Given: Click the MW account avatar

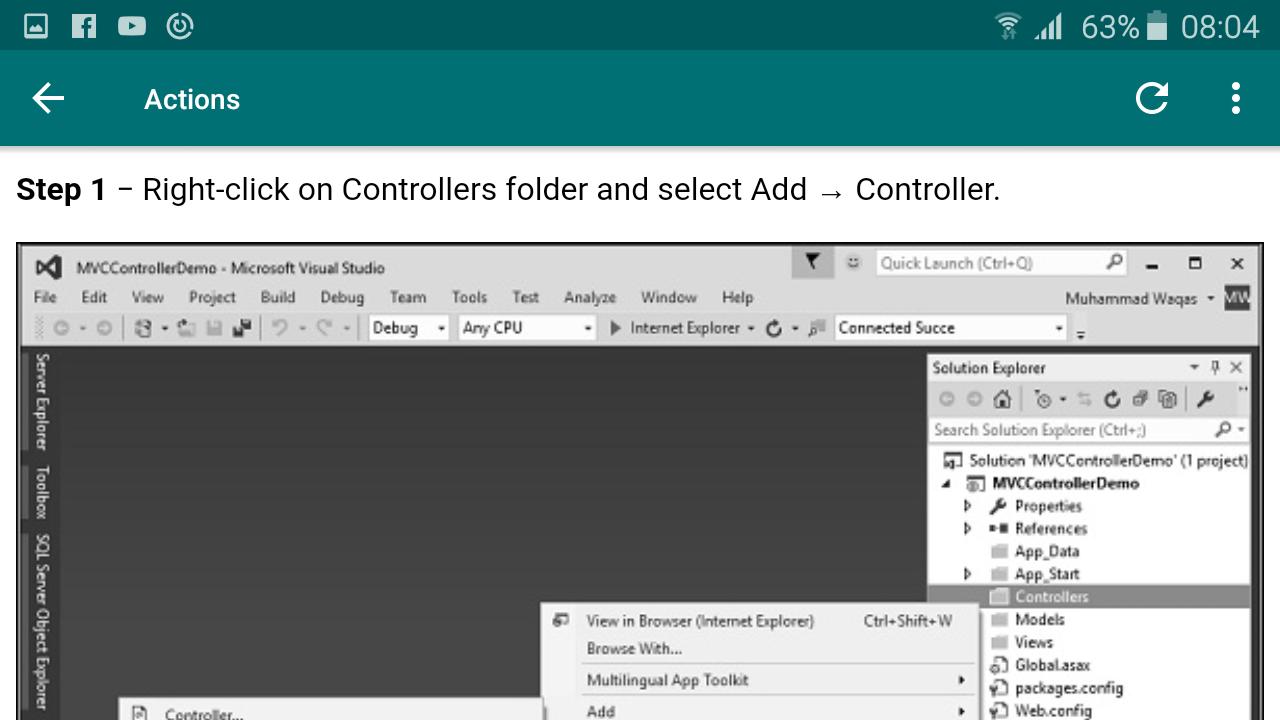Looking at the screenshot, I should (x=1237, y=297).
